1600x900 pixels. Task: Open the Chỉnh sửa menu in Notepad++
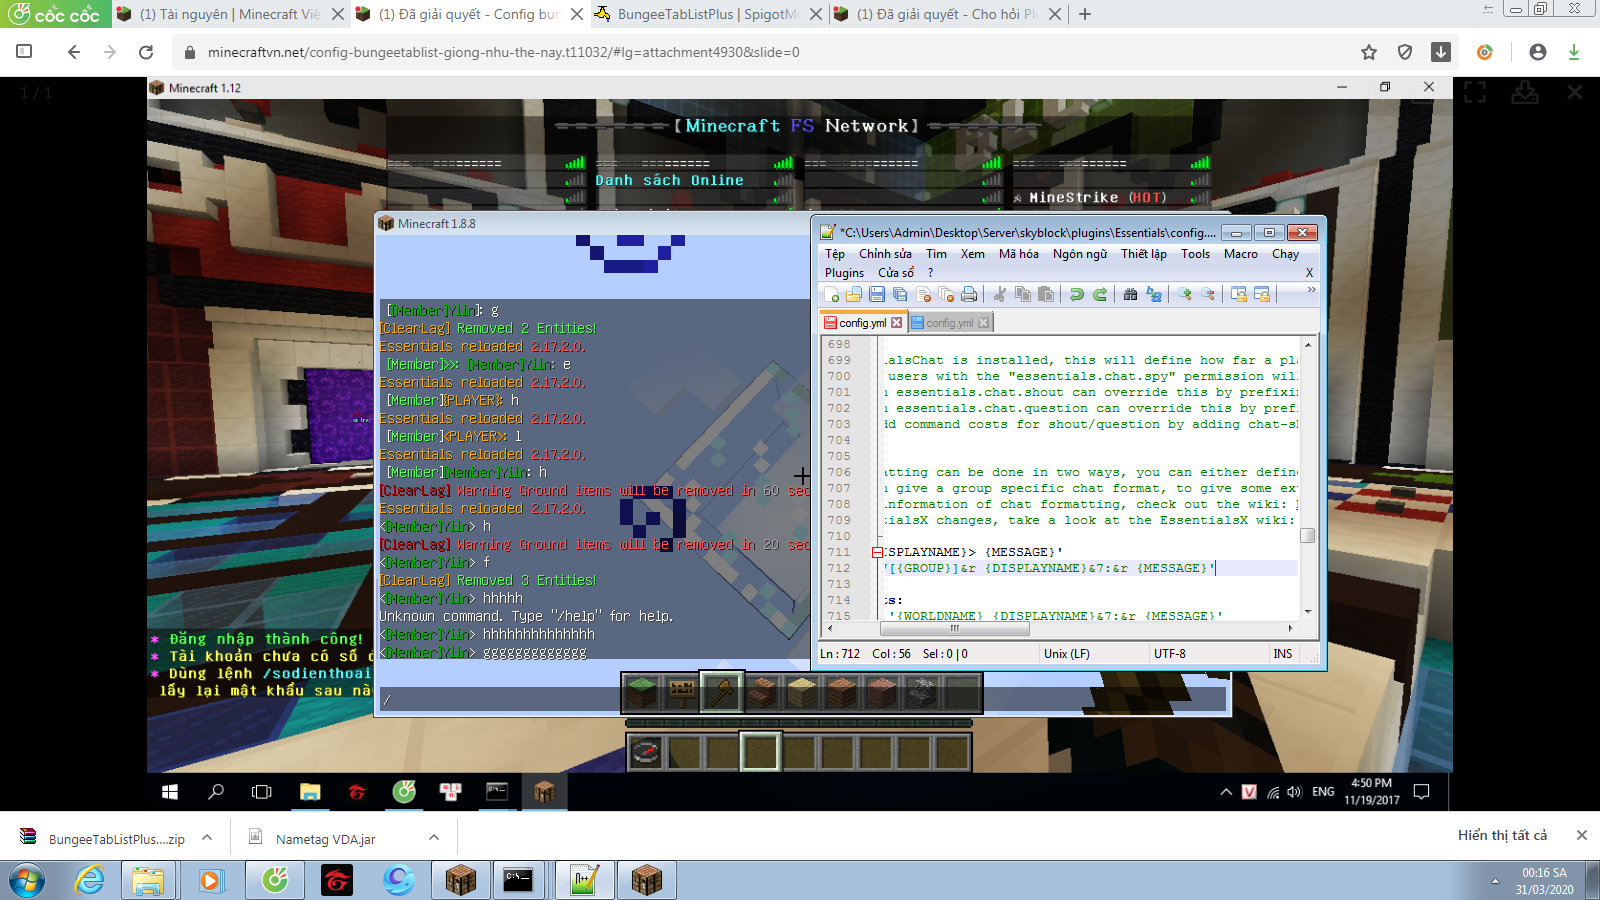pyautogui.click(x=885, y=254)
